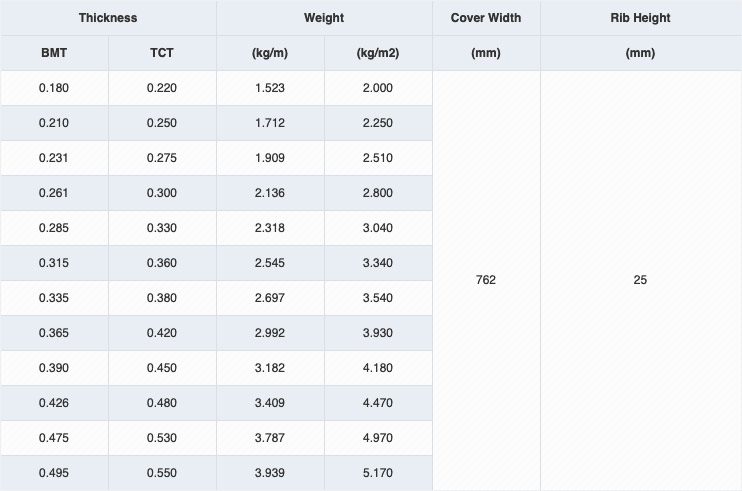Select TCT value 0.330
The width and height of the screenshot is (742, 491).
click(162, 228)
